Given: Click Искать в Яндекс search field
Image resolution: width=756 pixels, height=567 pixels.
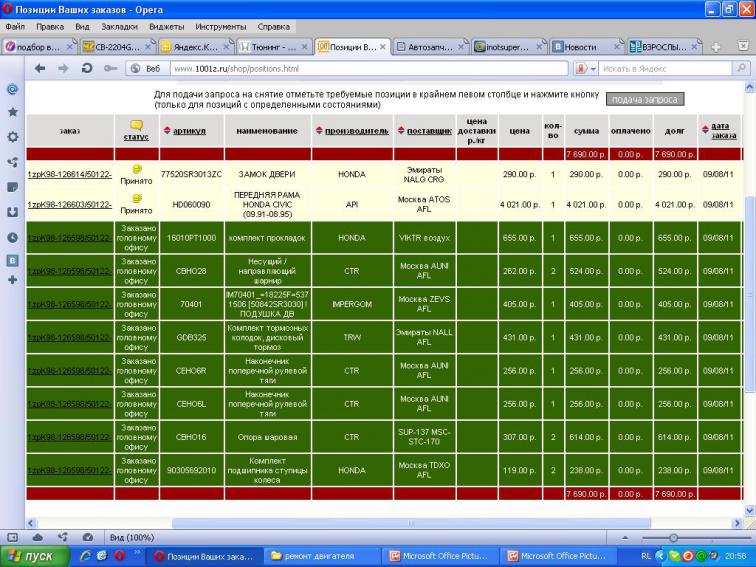Looking at the screenshot, I should tap(665, 69).
